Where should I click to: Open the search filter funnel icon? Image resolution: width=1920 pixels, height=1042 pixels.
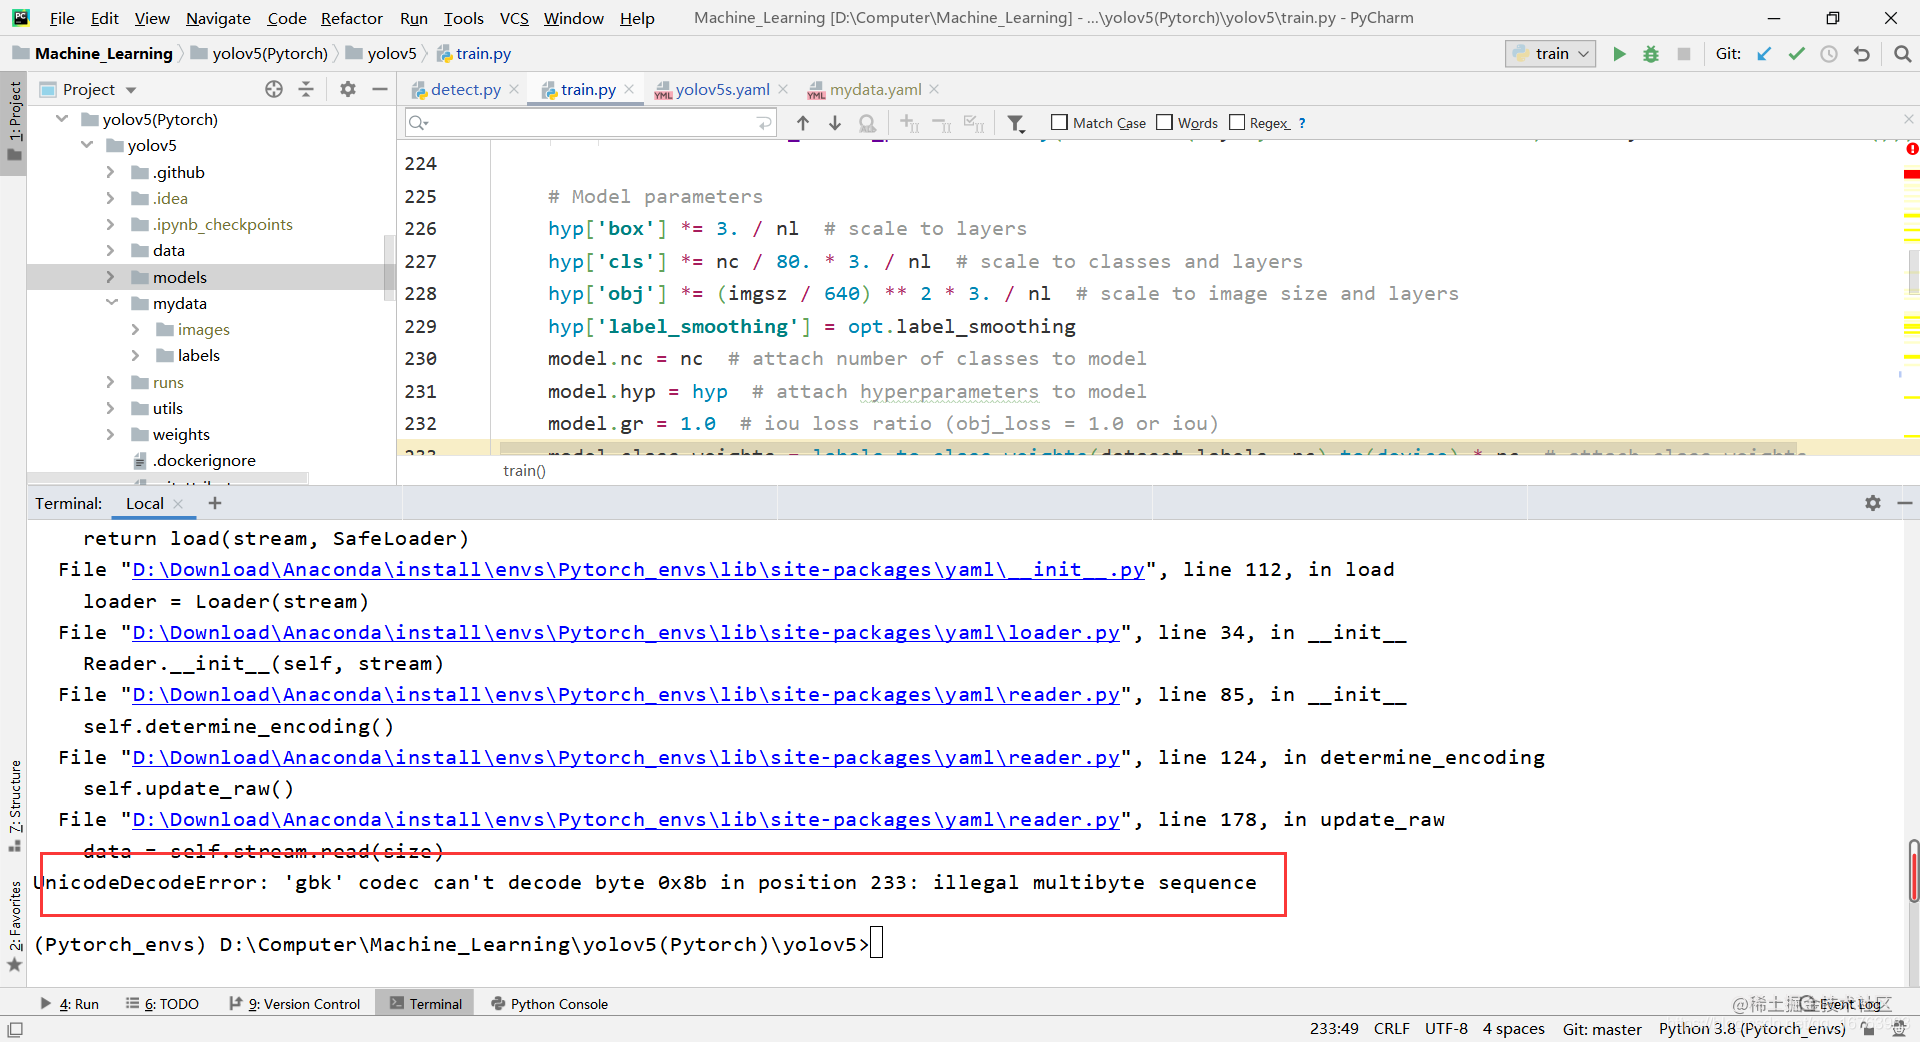[x=1016, y=123]
